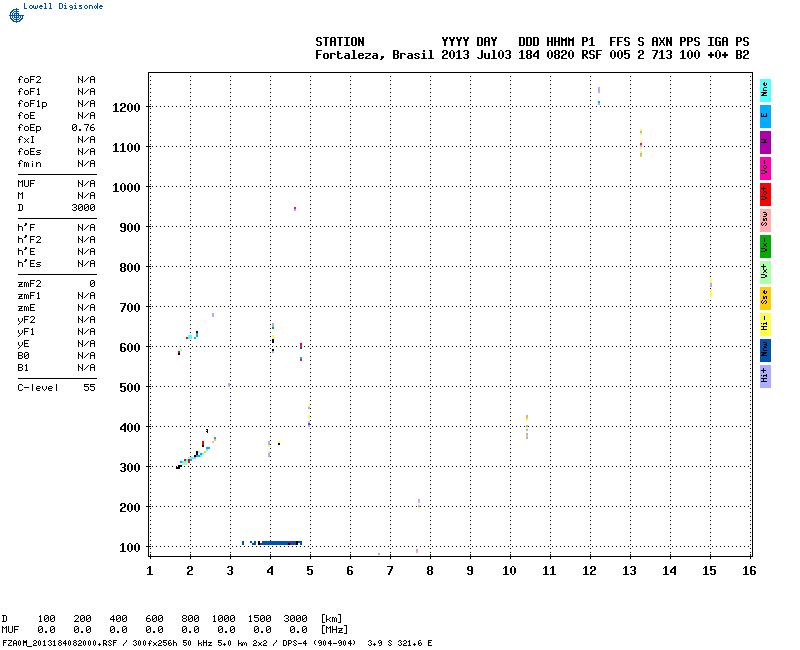This screenshot has width=800, height=650.
Task: Click the 3000 distance value in MUF table
Action: [x=295, y=618]
